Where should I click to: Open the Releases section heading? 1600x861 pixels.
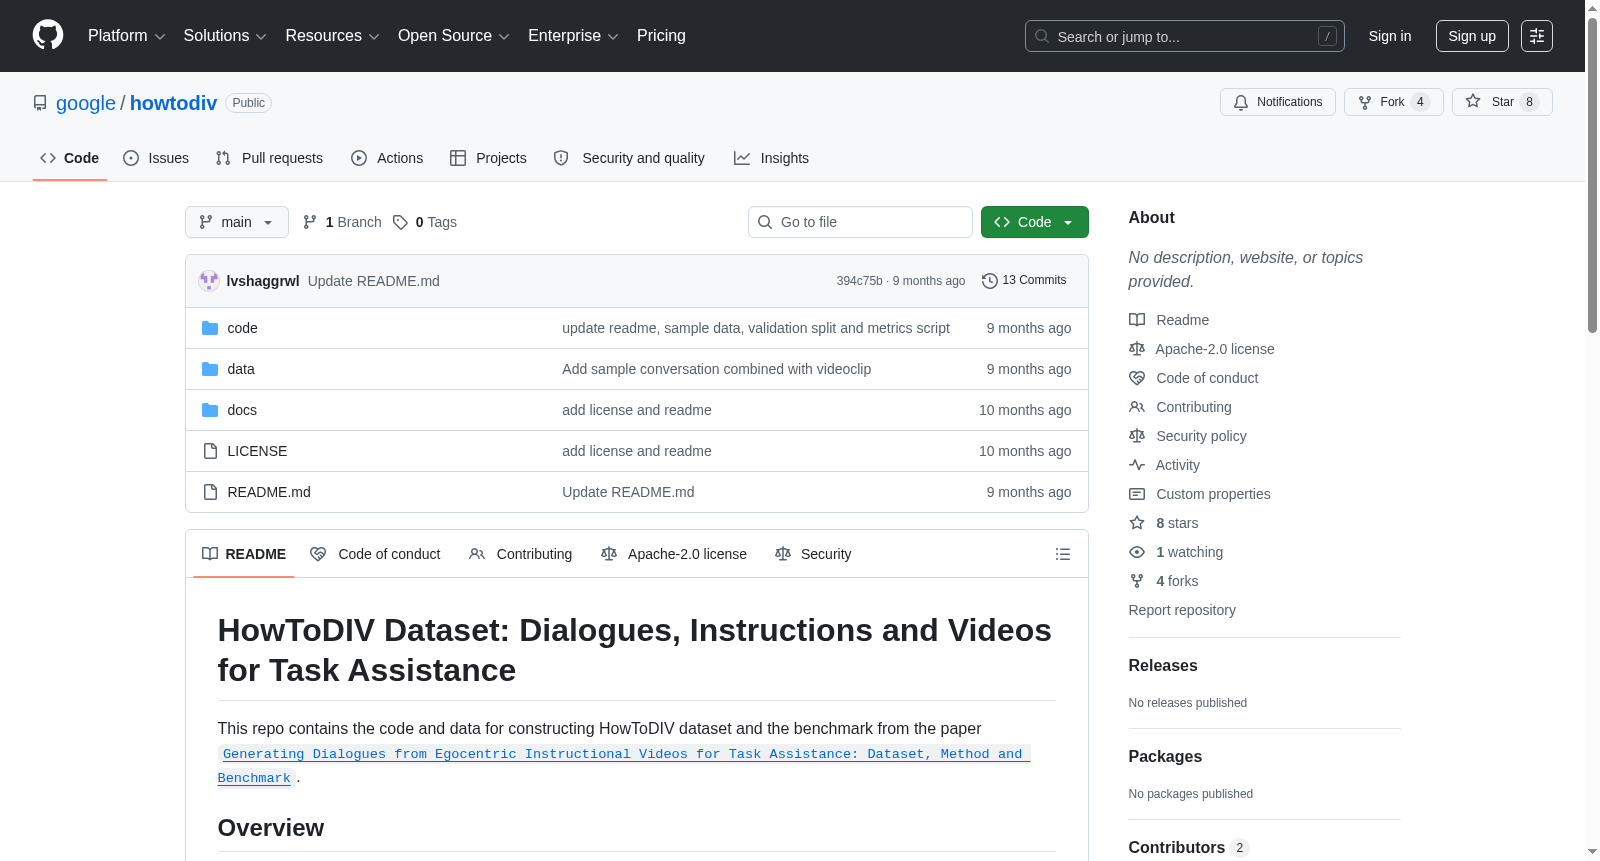coord(1163,666)
